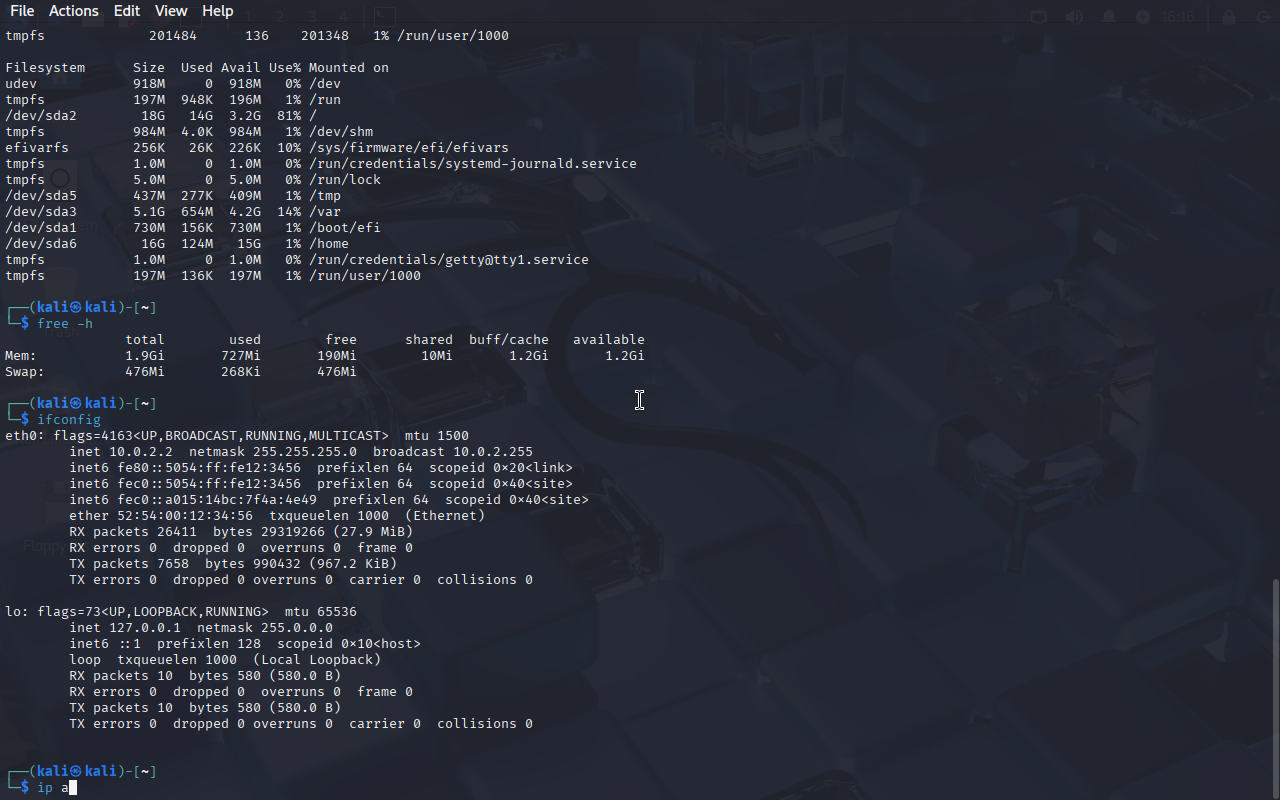The image size is (1280, 800).
Task: Click the 268Ki swap used value
Action: tap(241, 372)
